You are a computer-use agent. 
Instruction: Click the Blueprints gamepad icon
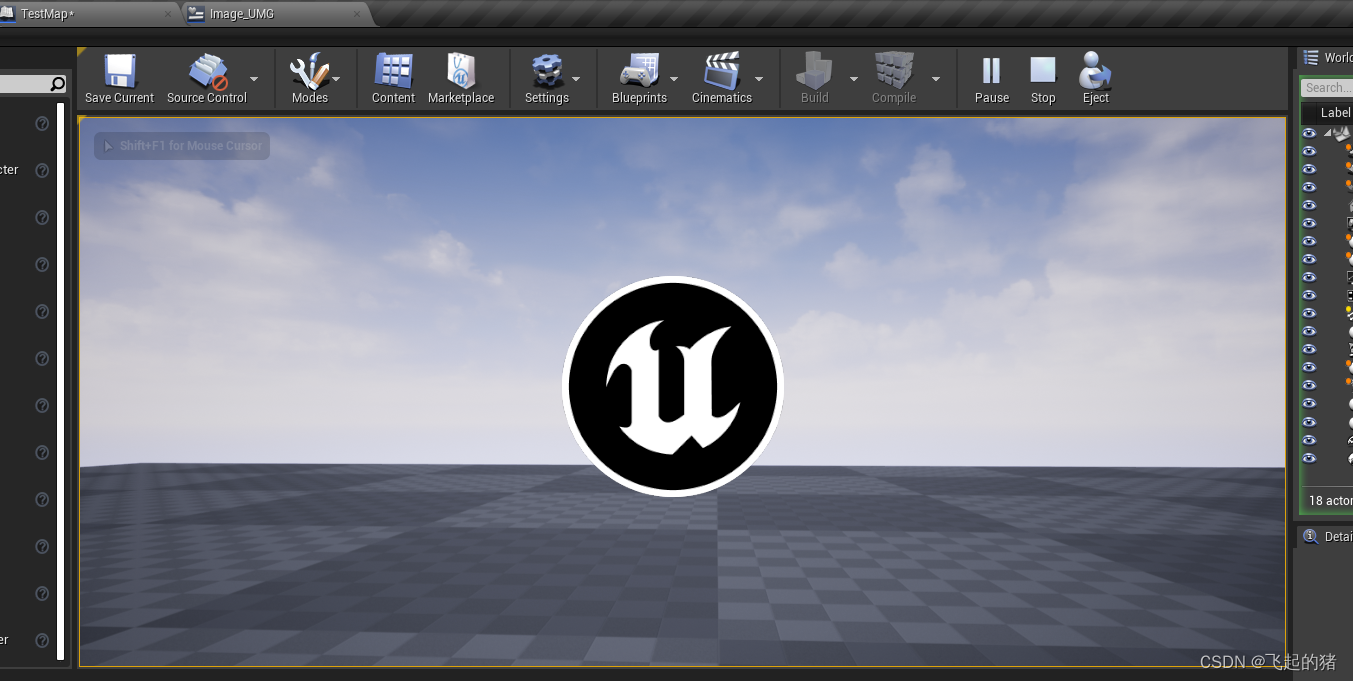(x=639, y=72)
